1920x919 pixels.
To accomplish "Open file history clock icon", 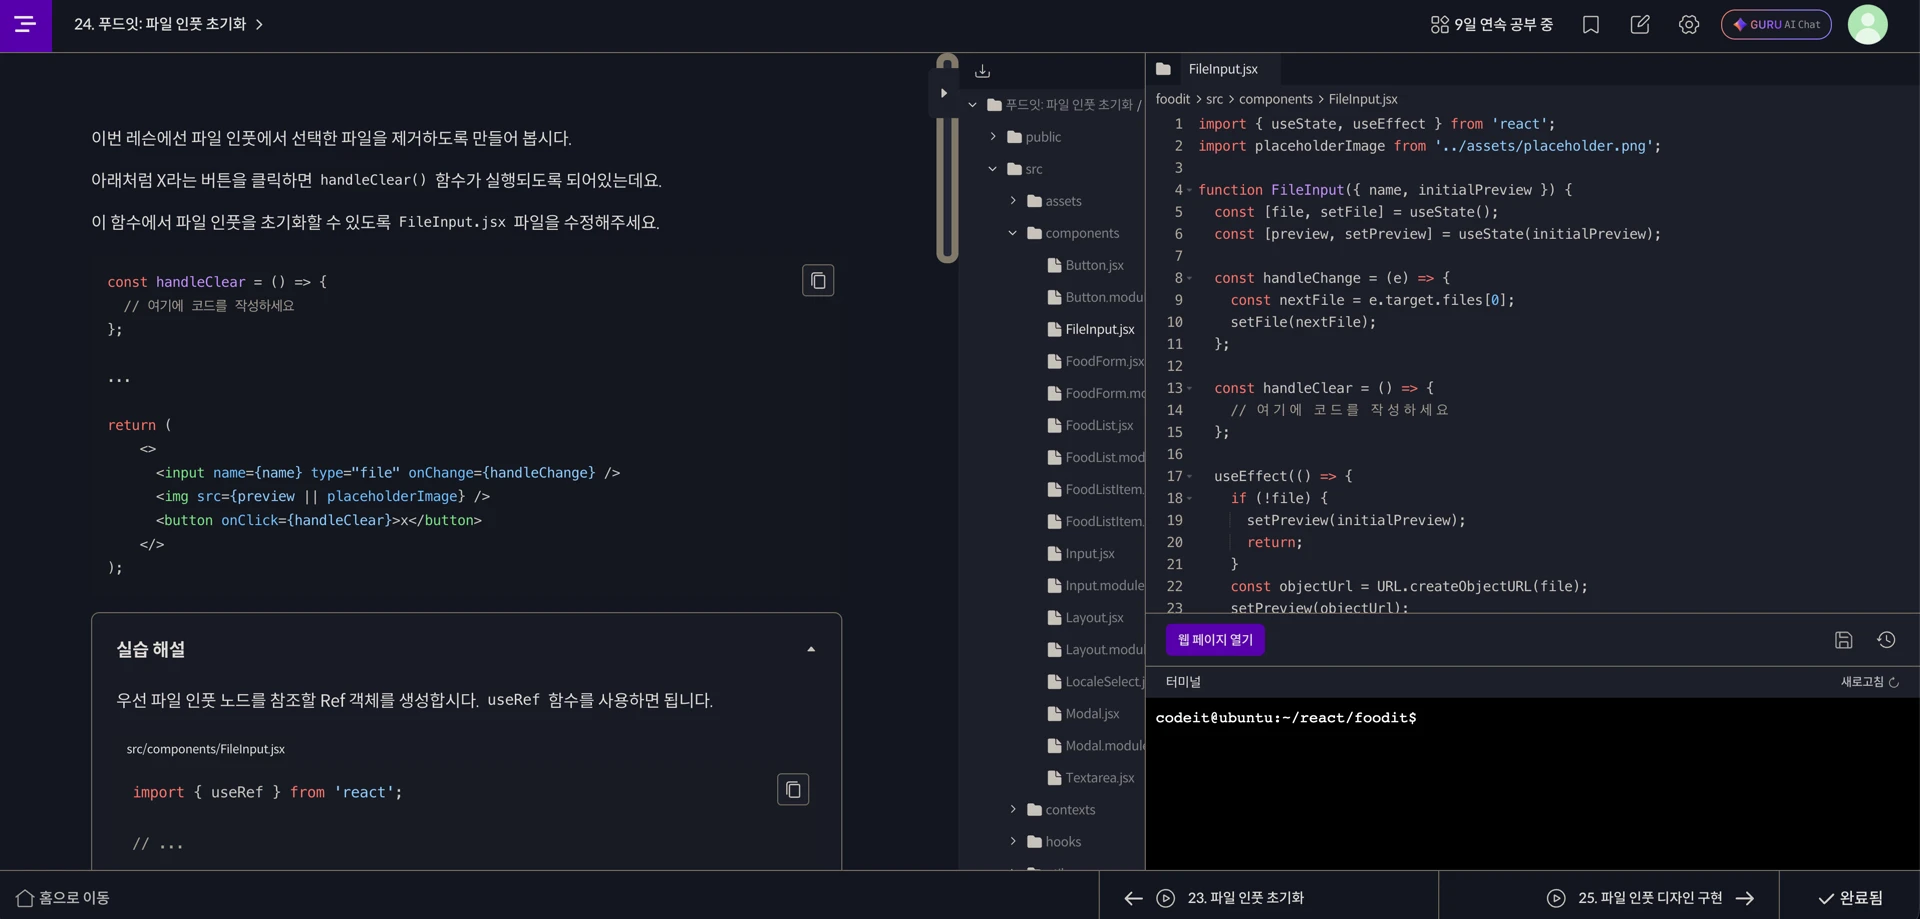I will click(1887, 640).
